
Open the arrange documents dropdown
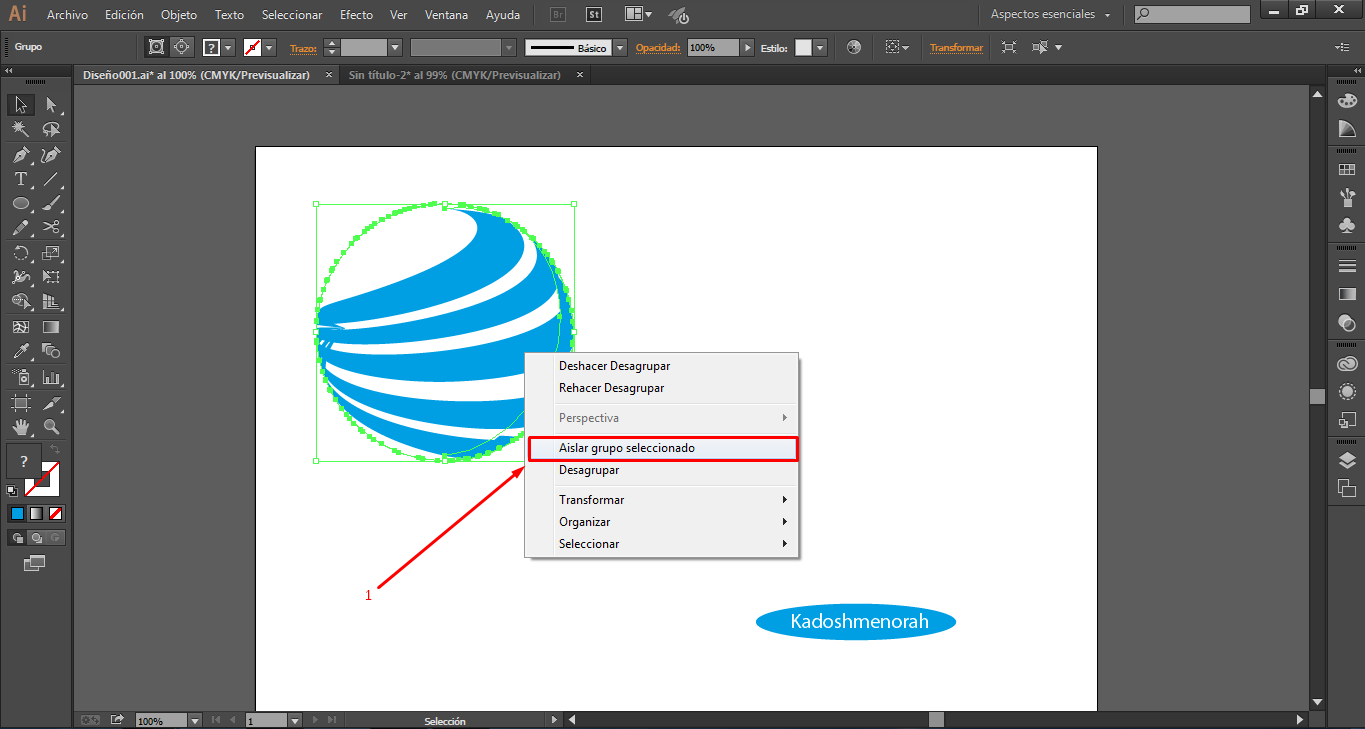tap(638, 14)
